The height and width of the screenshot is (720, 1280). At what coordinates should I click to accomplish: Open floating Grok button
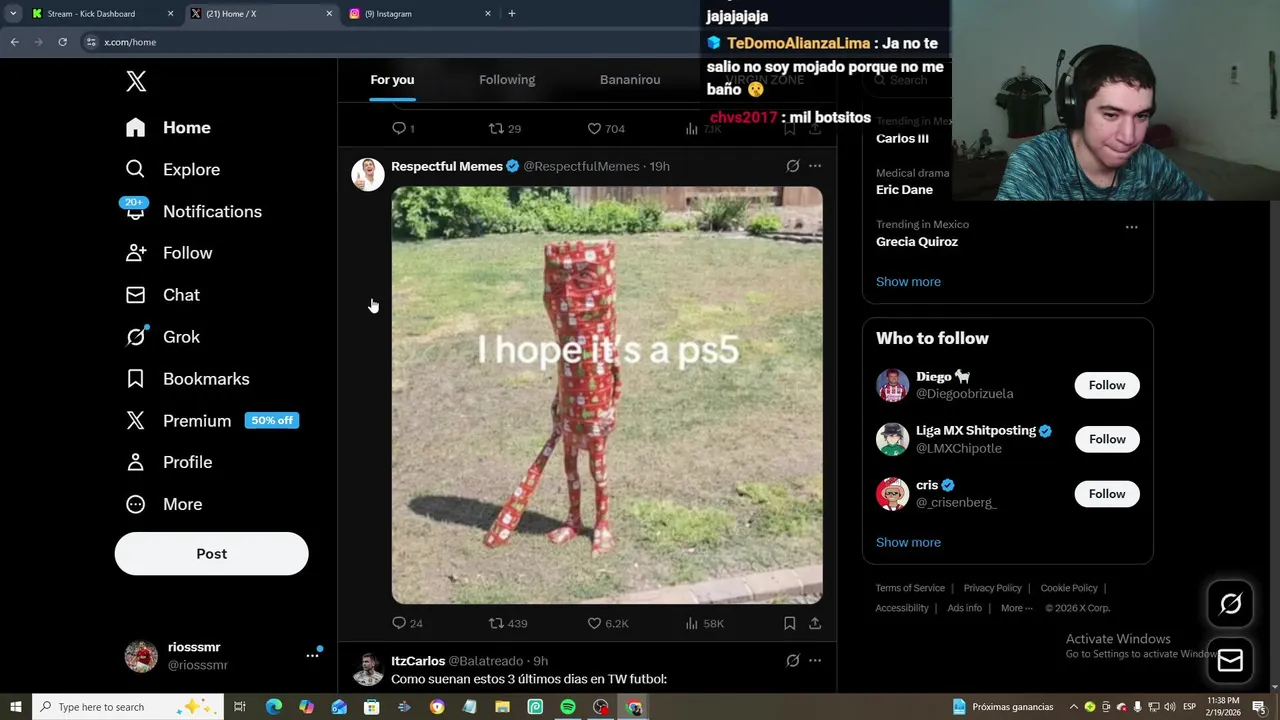(1230, 603)
